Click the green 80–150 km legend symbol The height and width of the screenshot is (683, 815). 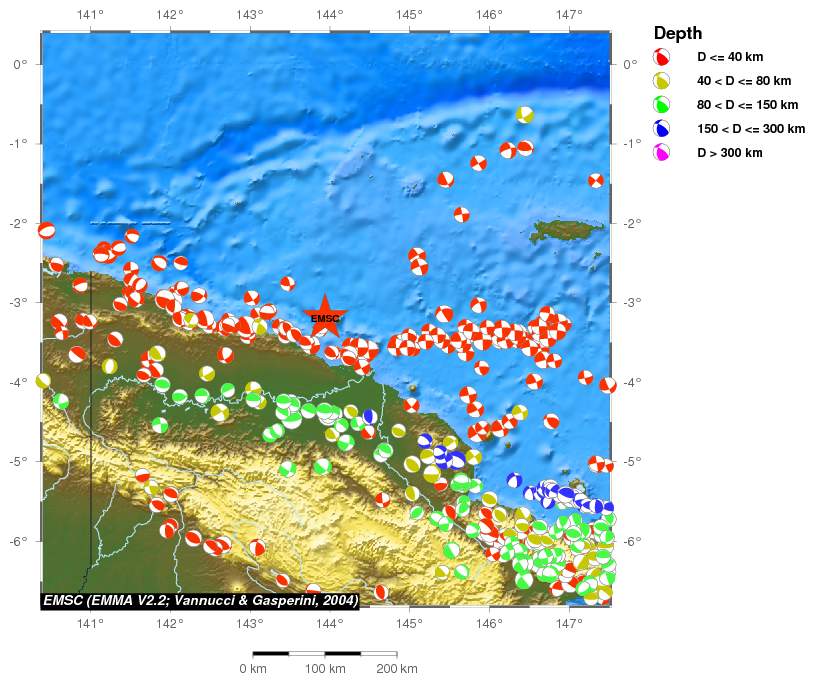tap(661, 105)
